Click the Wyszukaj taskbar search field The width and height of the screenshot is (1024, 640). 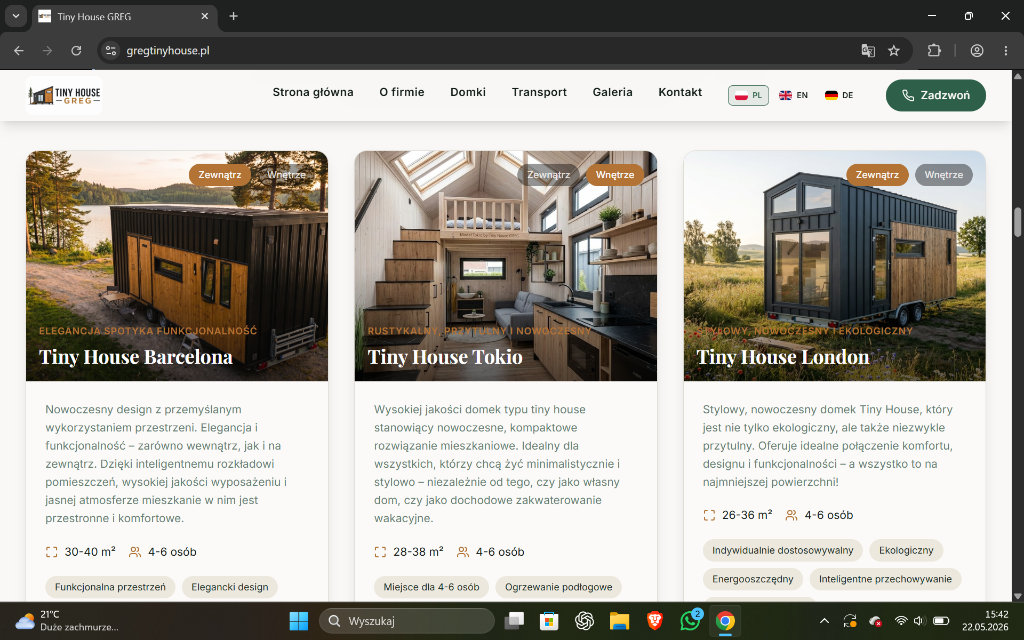coord(406,620)
